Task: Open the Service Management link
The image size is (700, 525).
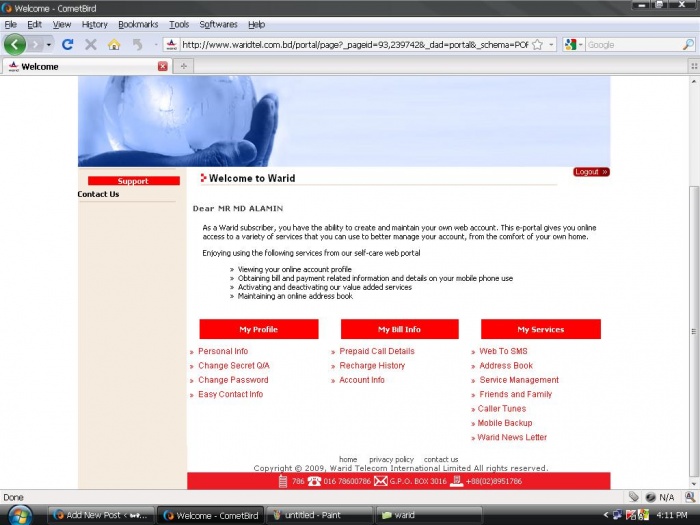Action: point(519,380)
